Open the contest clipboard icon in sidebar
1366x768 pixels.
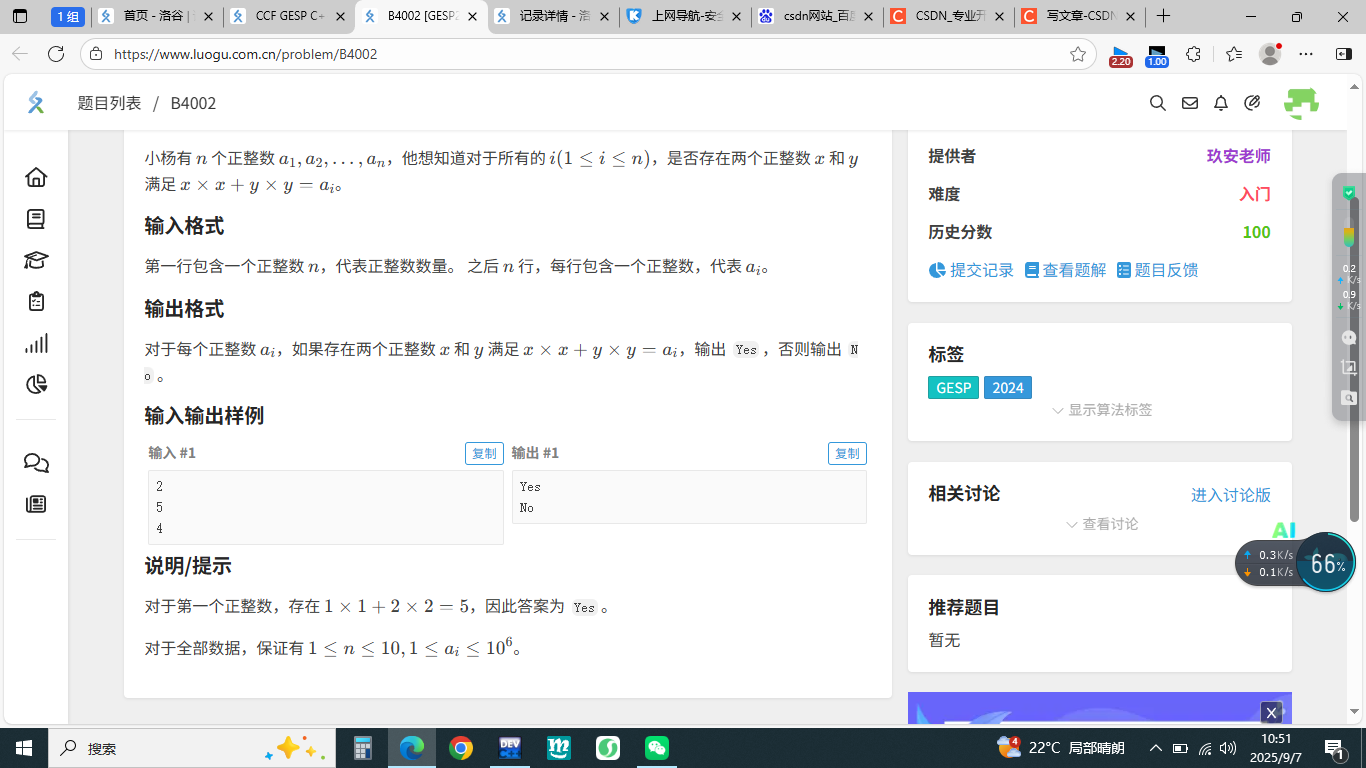pyautogui.click(x=36, y=301)
